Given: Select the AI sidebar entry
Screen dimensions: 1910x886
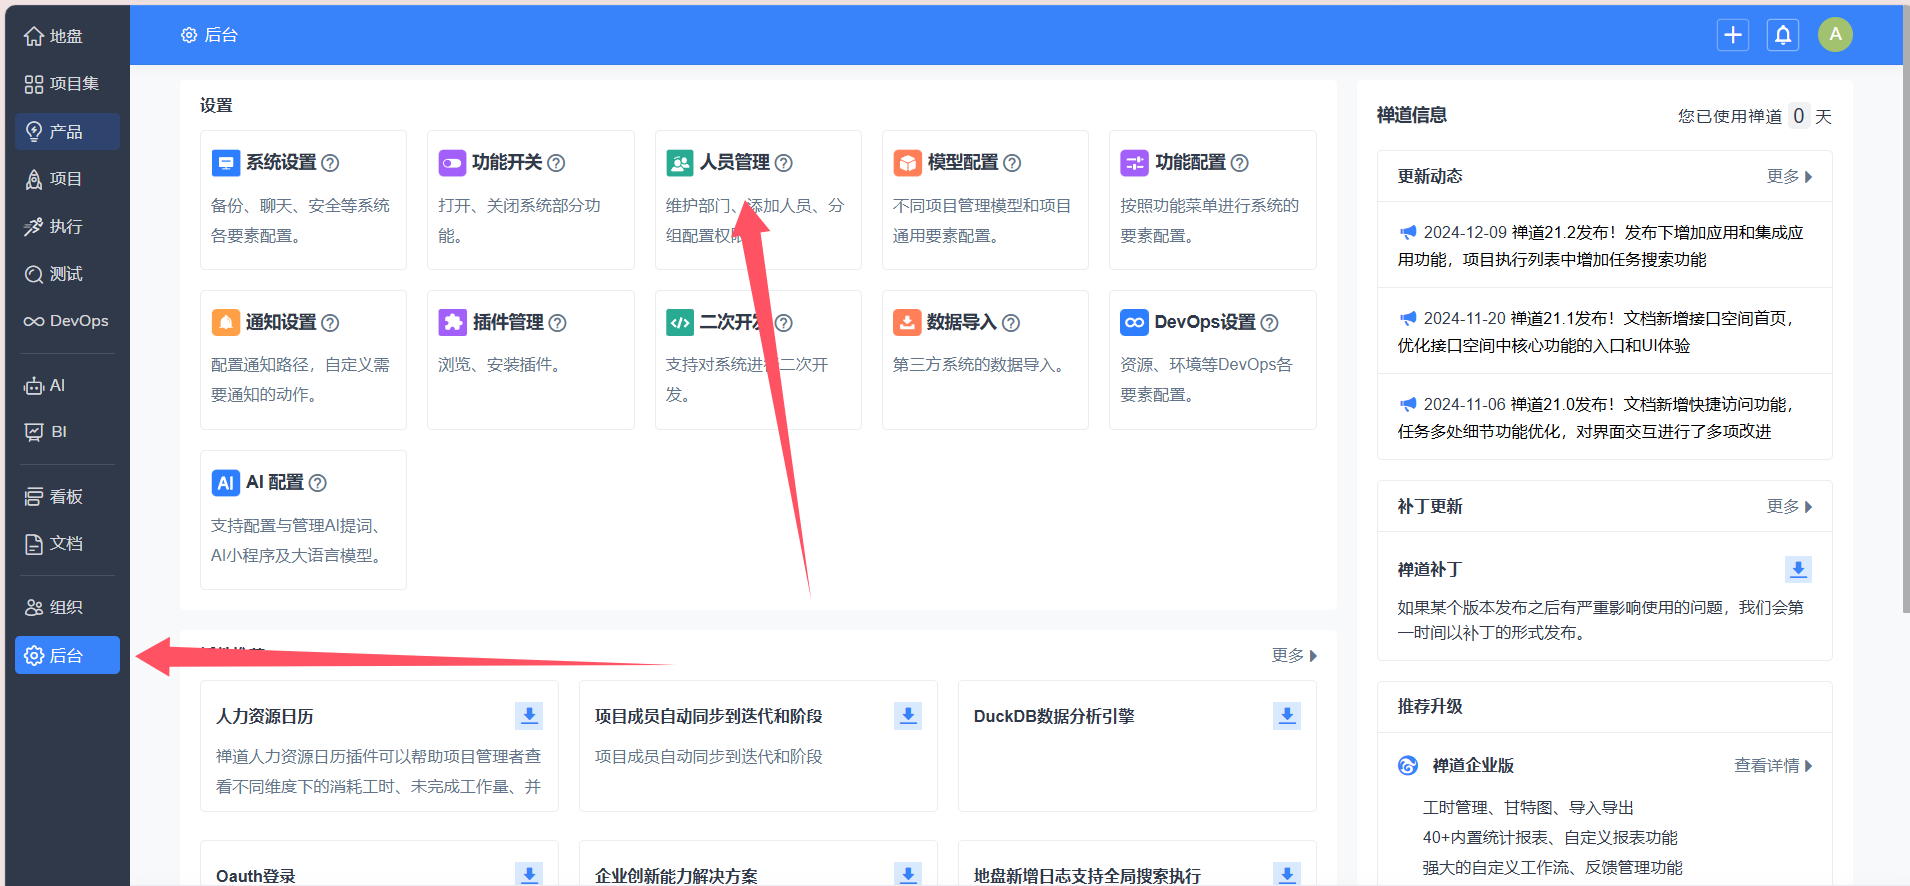Looking at the screenshot, I should pos(67,386).
